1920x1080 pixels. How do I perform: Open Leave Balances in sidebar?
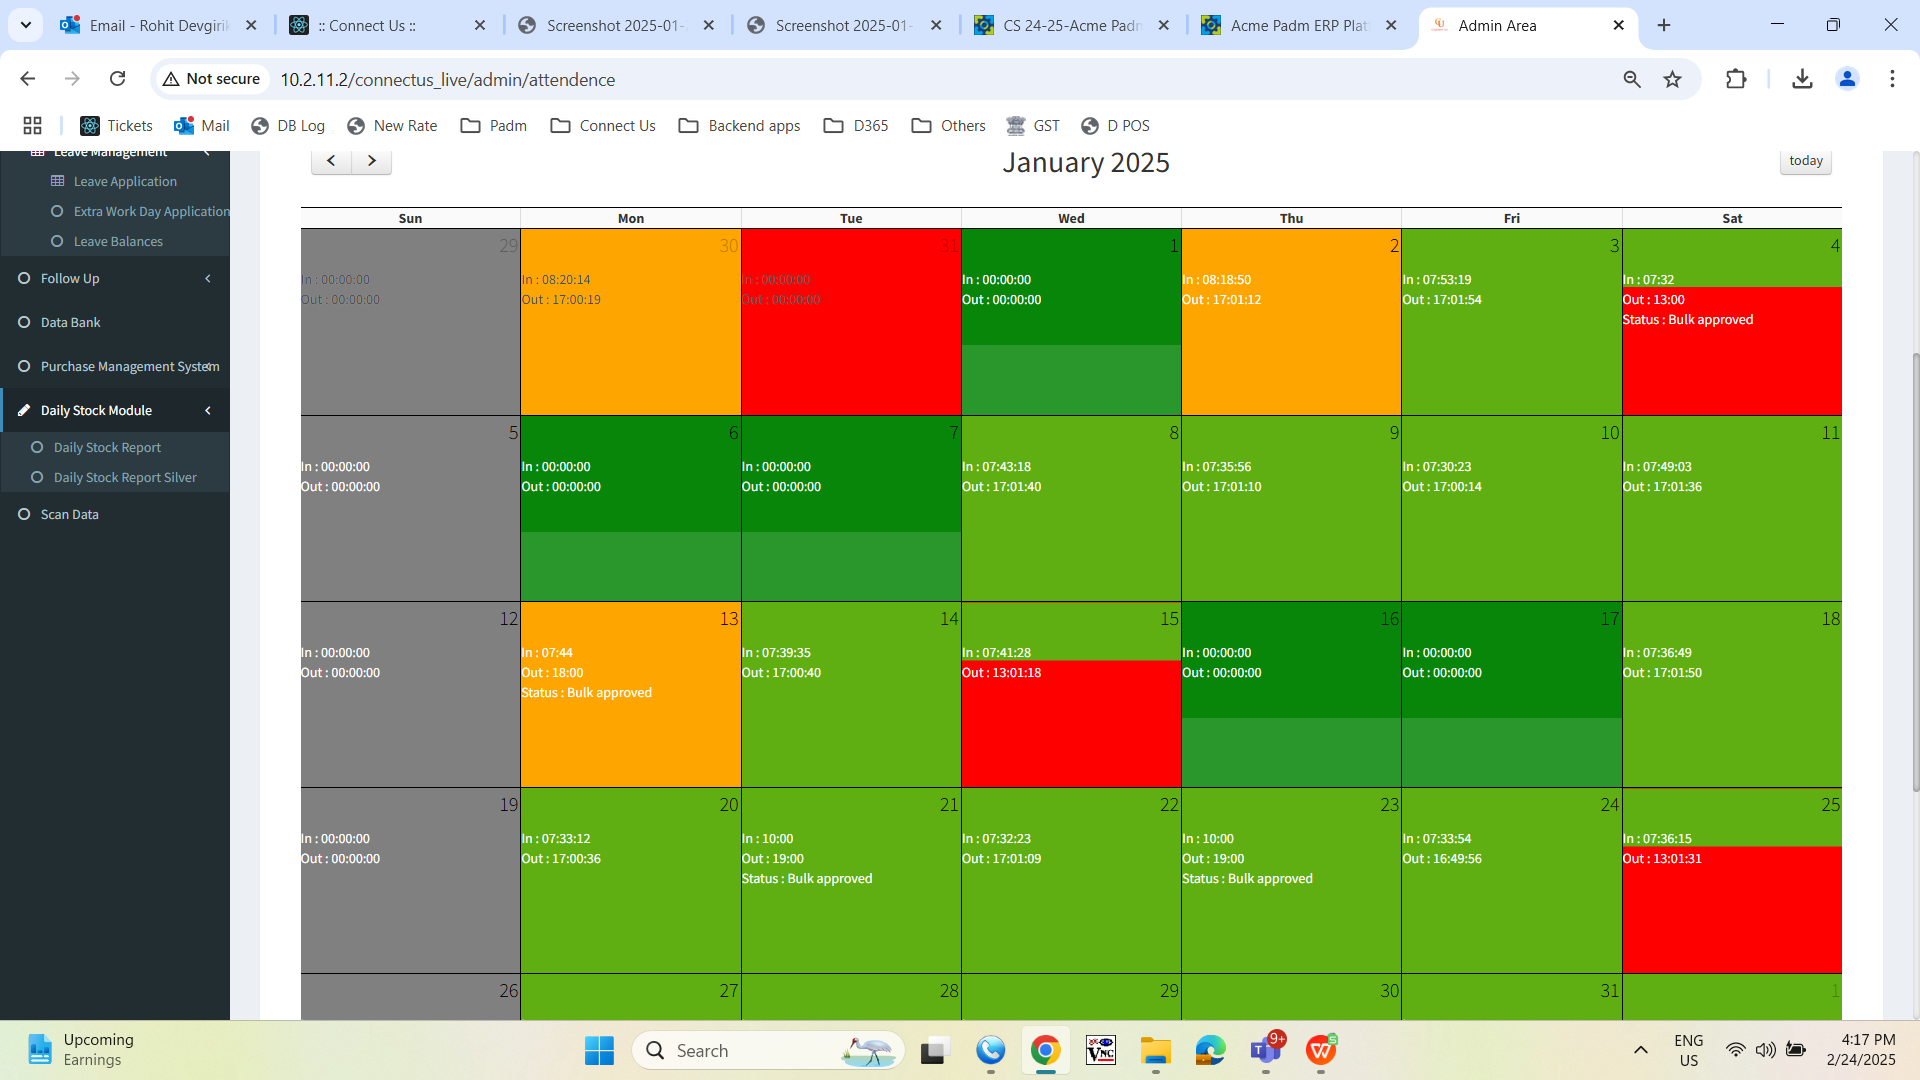coord(118,241)
